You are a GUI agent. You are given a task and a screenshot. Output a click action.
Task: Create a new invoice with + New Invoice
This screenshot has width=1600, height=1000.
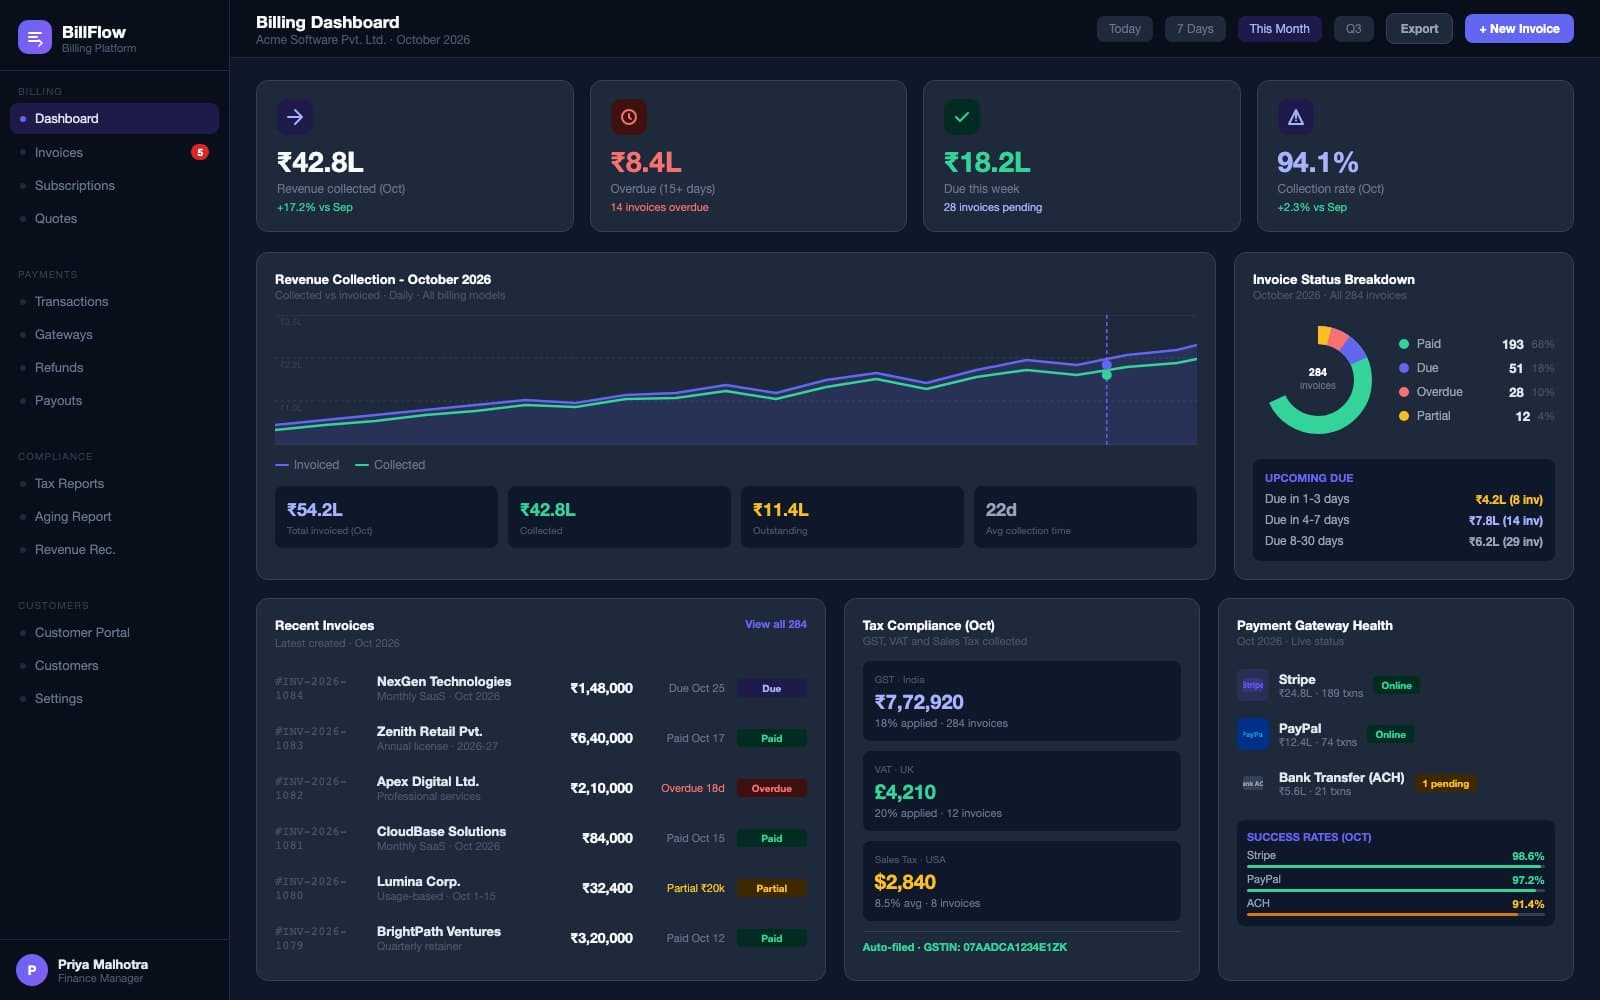[1519, 29]
